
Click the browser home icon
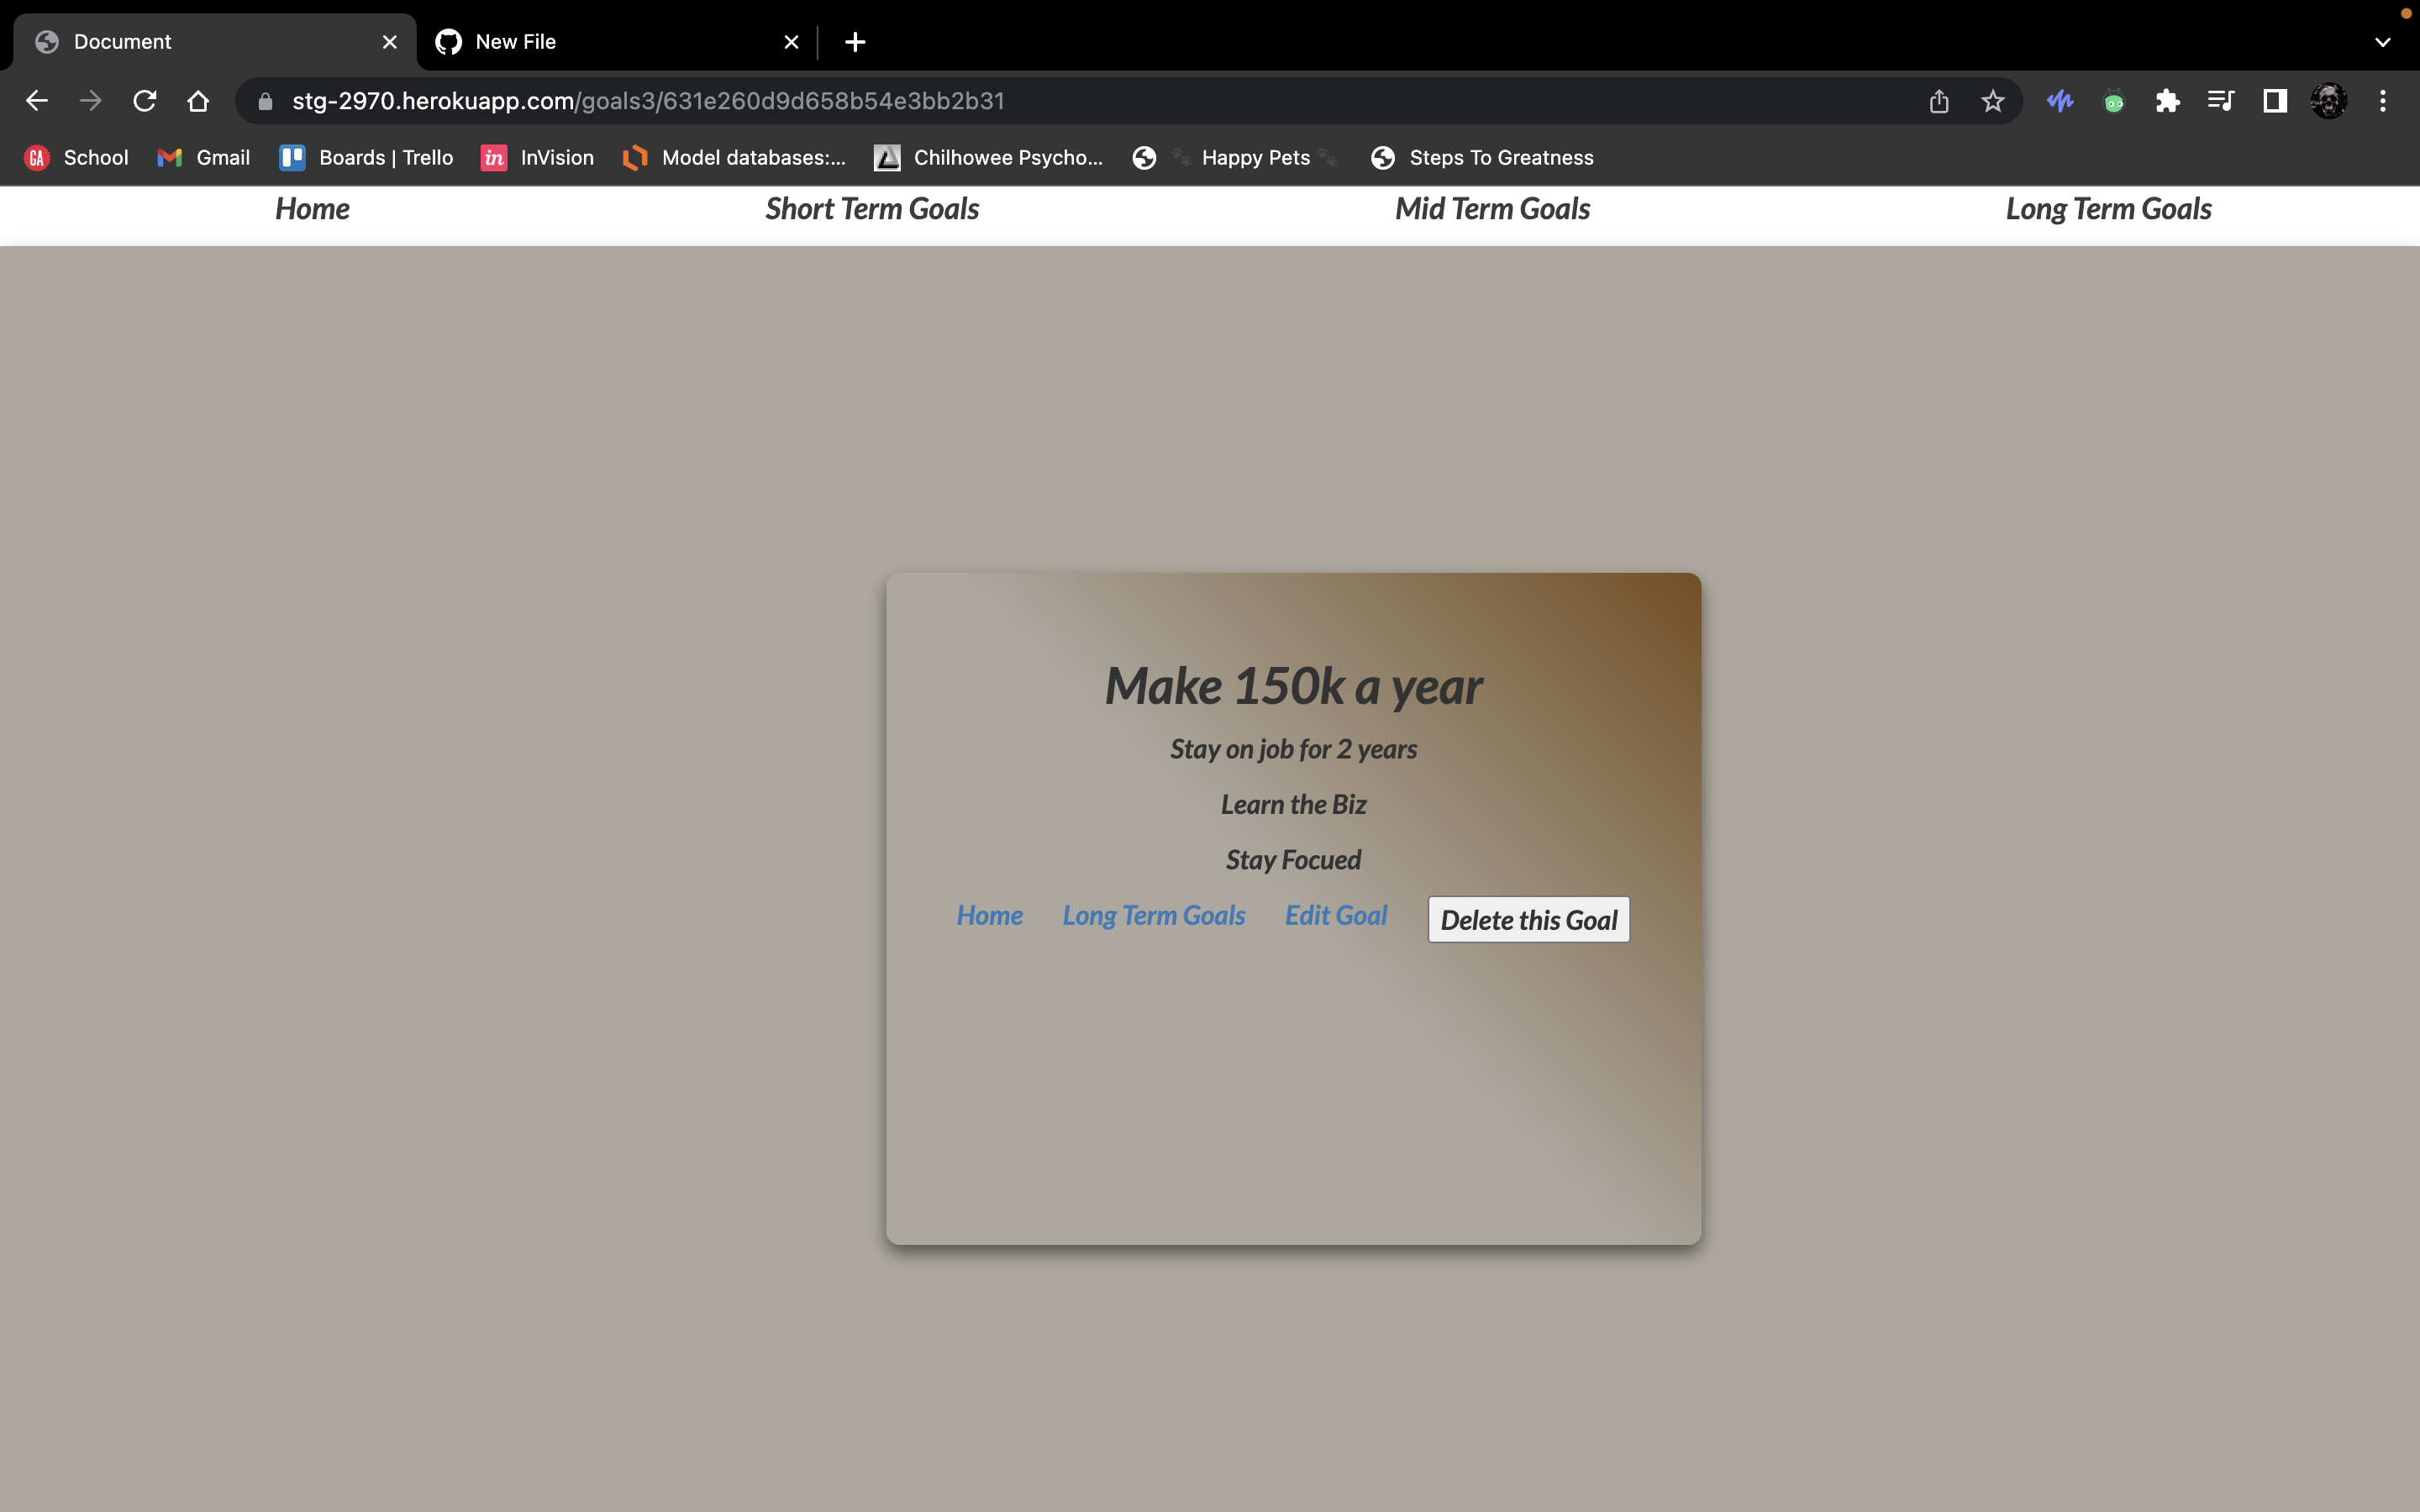point(197,100)
